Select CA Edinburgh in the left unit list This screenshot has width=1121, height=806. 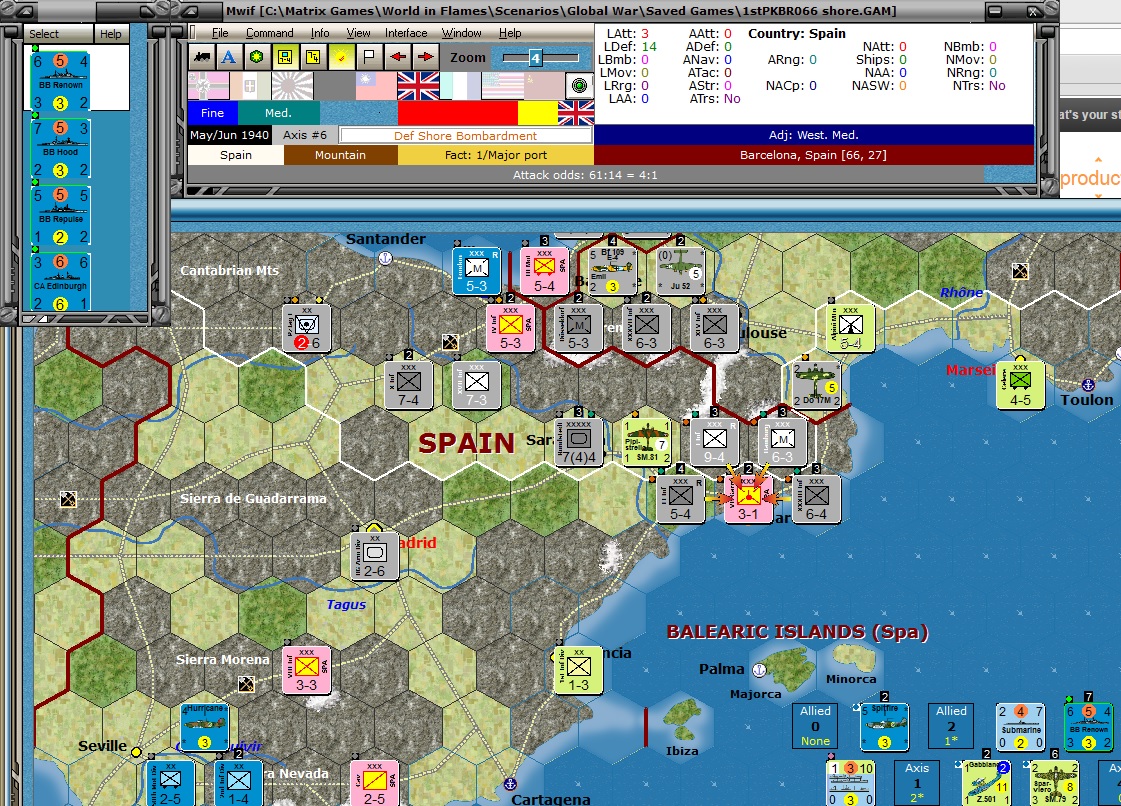coord(61,281)
